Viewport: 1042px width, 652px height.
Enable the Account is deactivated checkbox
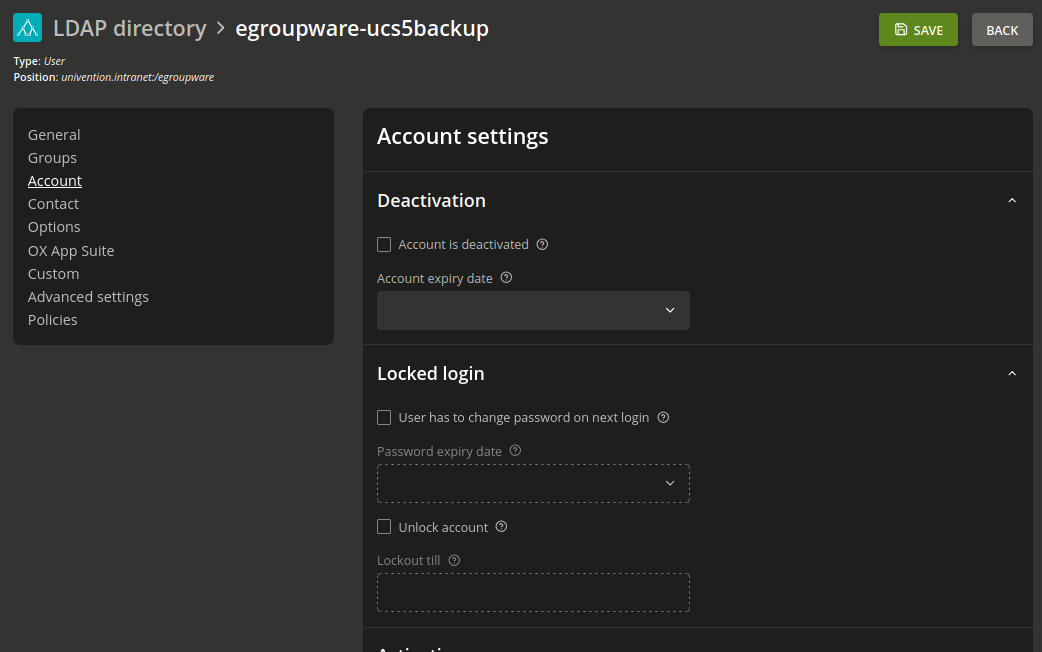[x=384, y=244]
